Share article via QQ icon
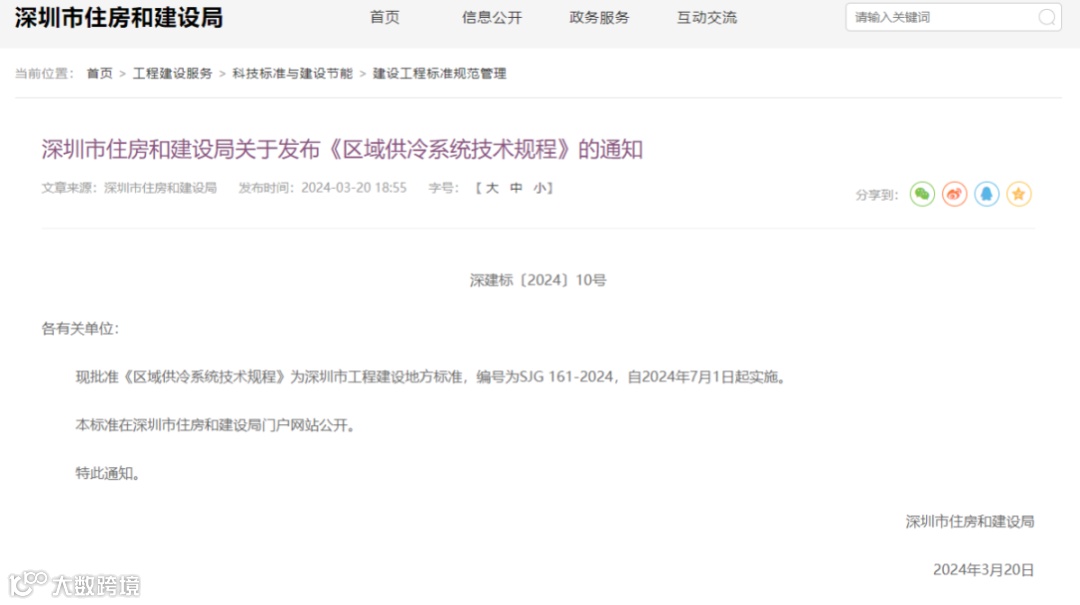 tap(986, 194)
